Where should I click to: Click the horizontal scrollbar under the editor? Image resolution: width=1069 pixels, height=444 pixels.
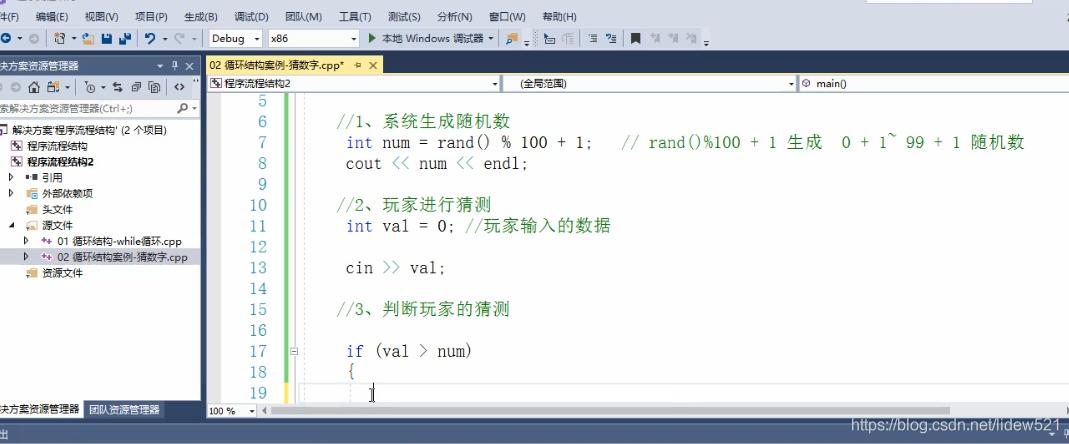click(610, 411)
